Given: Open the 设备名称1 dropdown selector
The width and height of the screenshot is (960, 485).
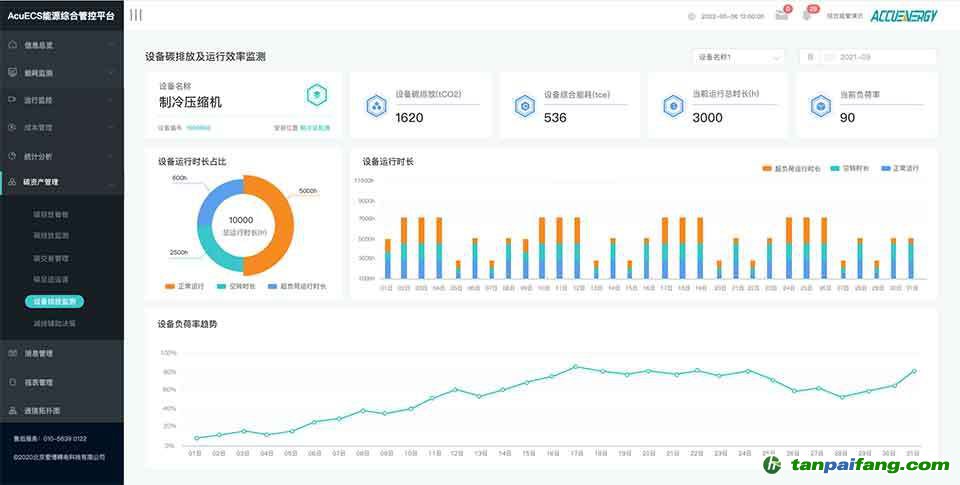Looking at the screenshot, I should pos(737,58).
